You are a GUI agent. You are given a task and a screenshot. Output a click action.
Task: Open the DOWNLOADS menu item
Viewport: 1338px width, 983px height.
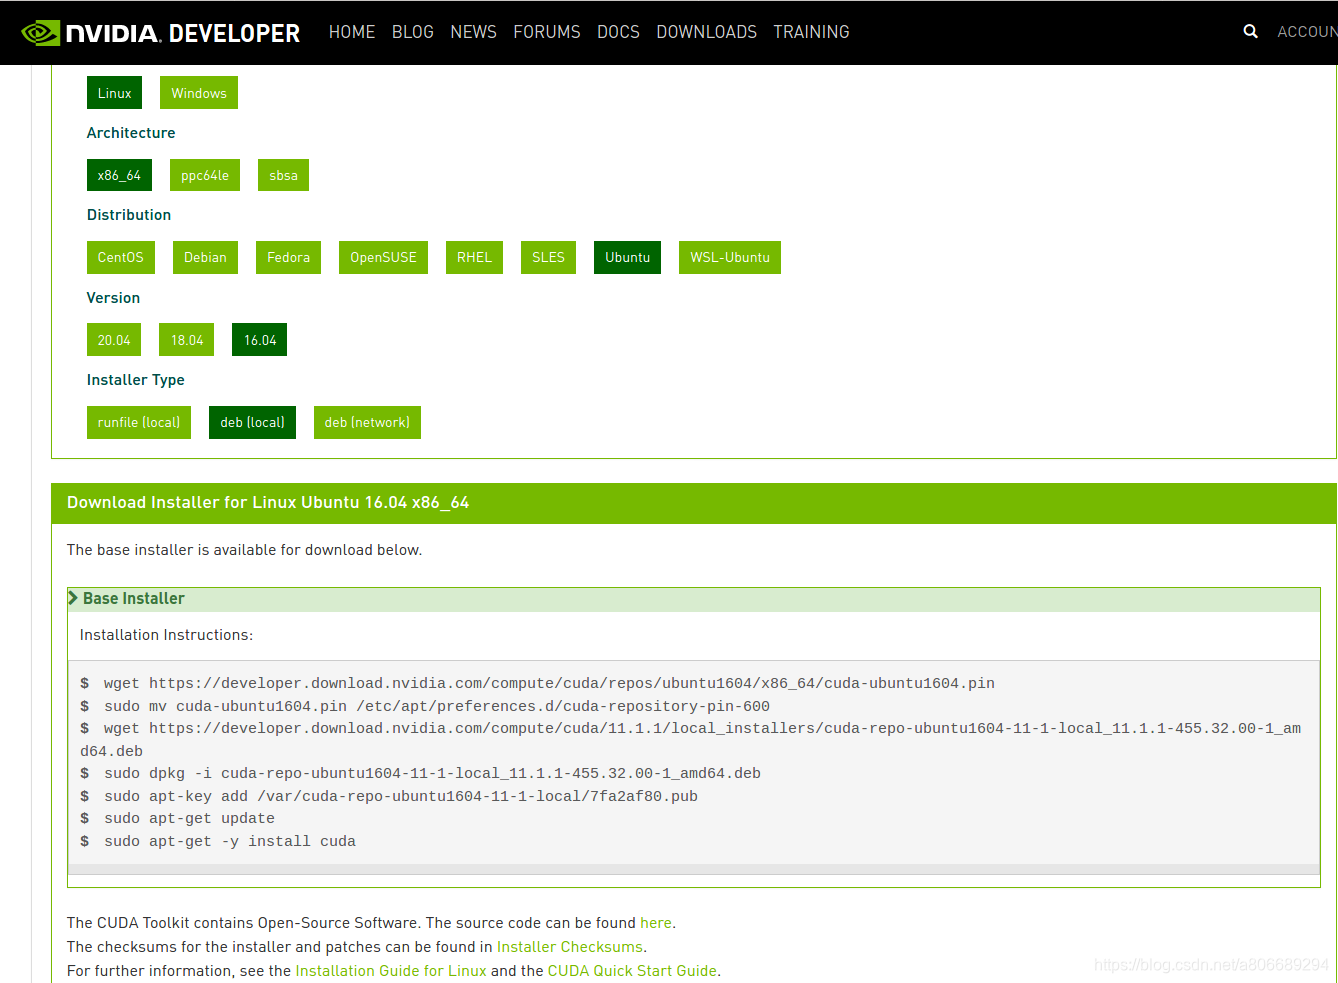click(x=707, y=32)
